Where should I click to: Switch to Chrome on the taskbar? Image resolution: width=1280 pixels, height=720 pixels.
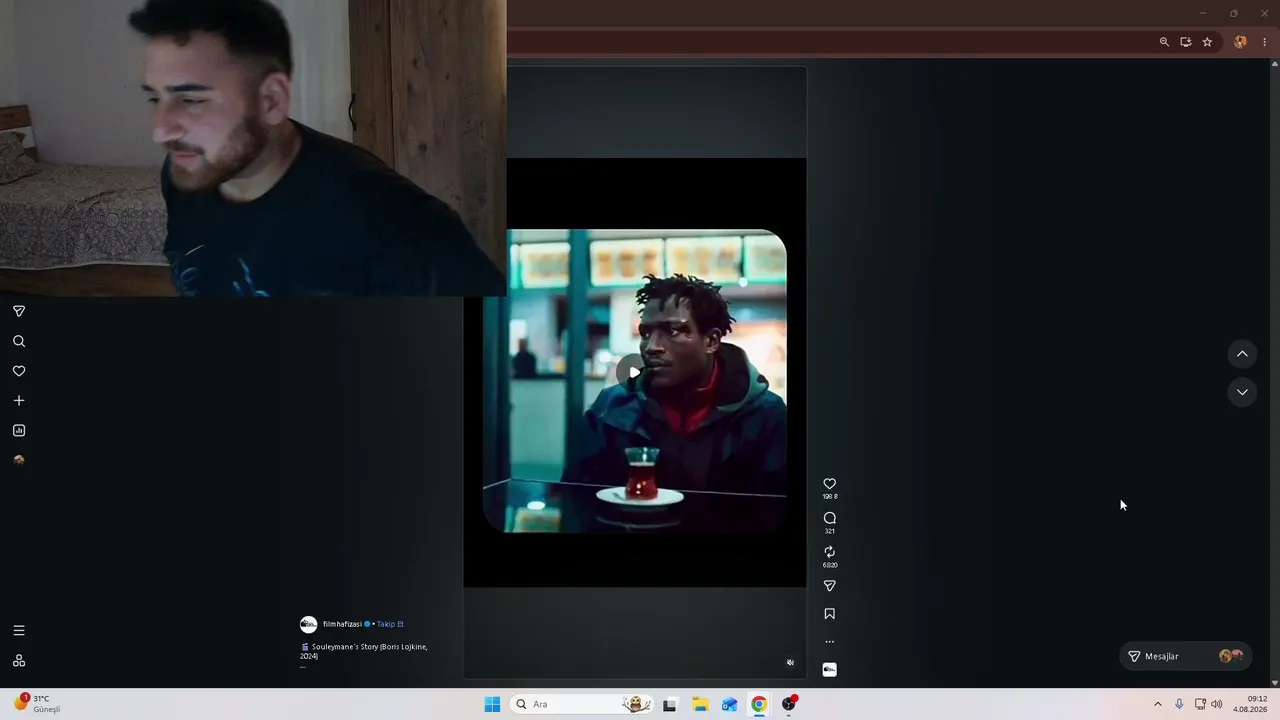[x=759, y=704]
